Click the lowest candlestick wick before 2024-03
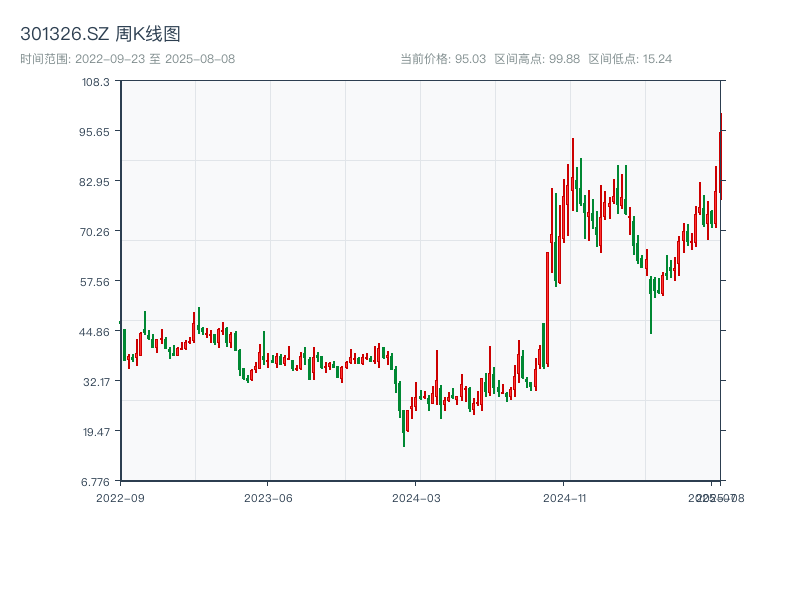This screenshot has width=800, height=600. tap(404, 444)
